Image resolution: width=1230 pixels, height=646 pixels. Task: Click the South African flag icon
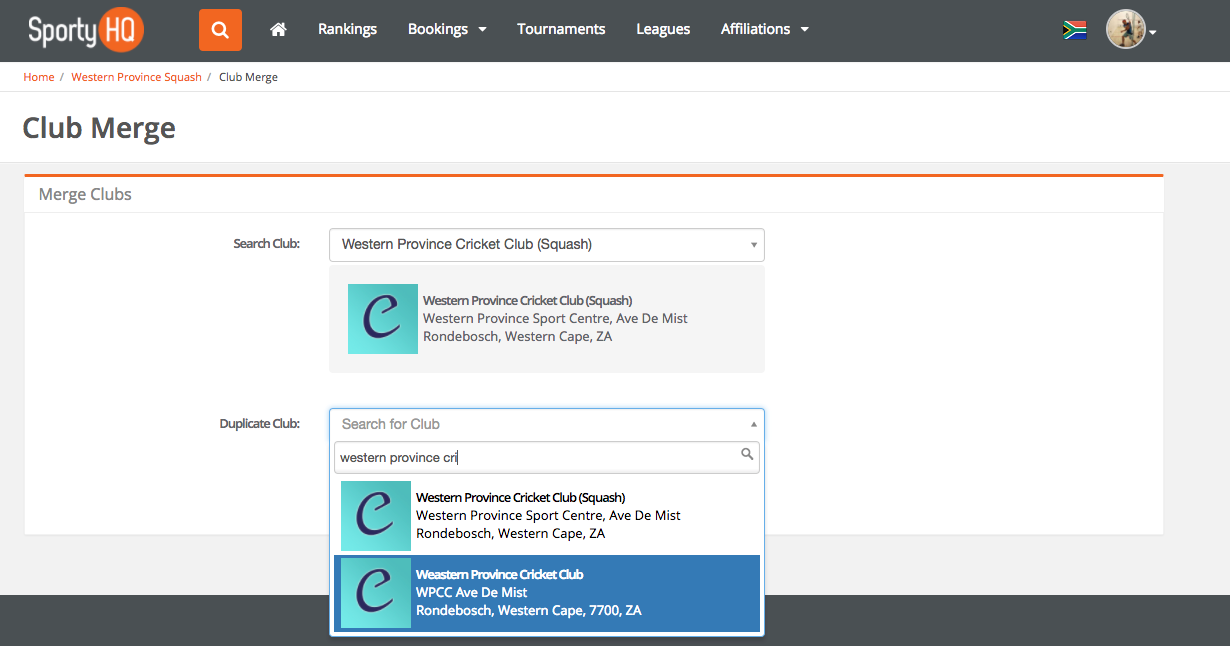[x=1075, y=30]
